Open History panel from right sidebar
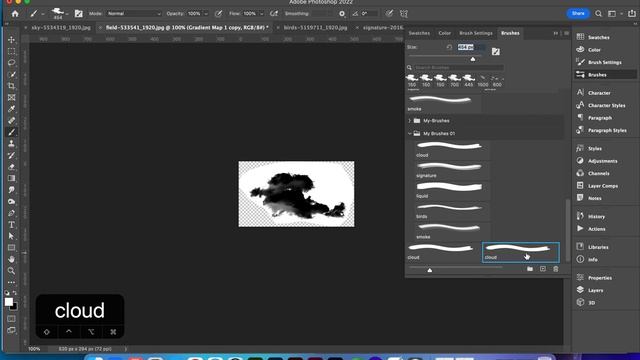 point(596,216)
